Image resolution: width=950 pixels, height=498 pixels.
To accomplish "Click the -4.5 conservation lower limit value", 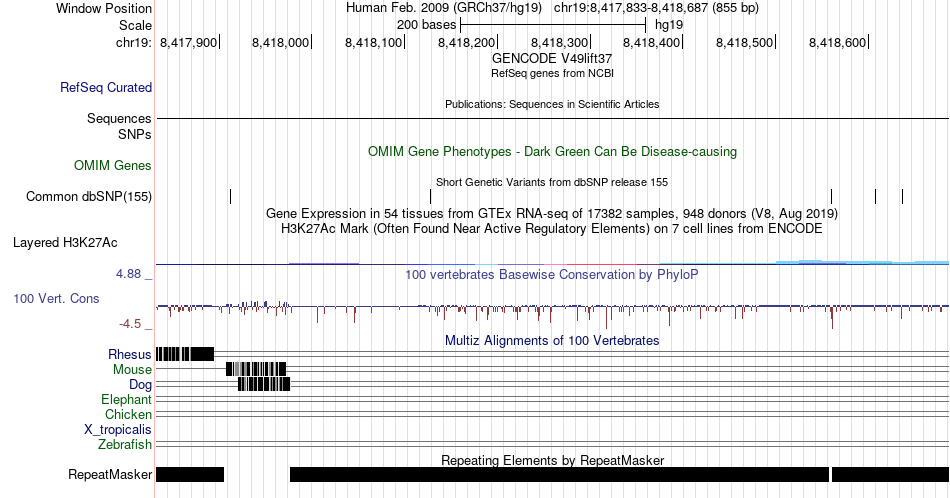I will click(130, 324).
